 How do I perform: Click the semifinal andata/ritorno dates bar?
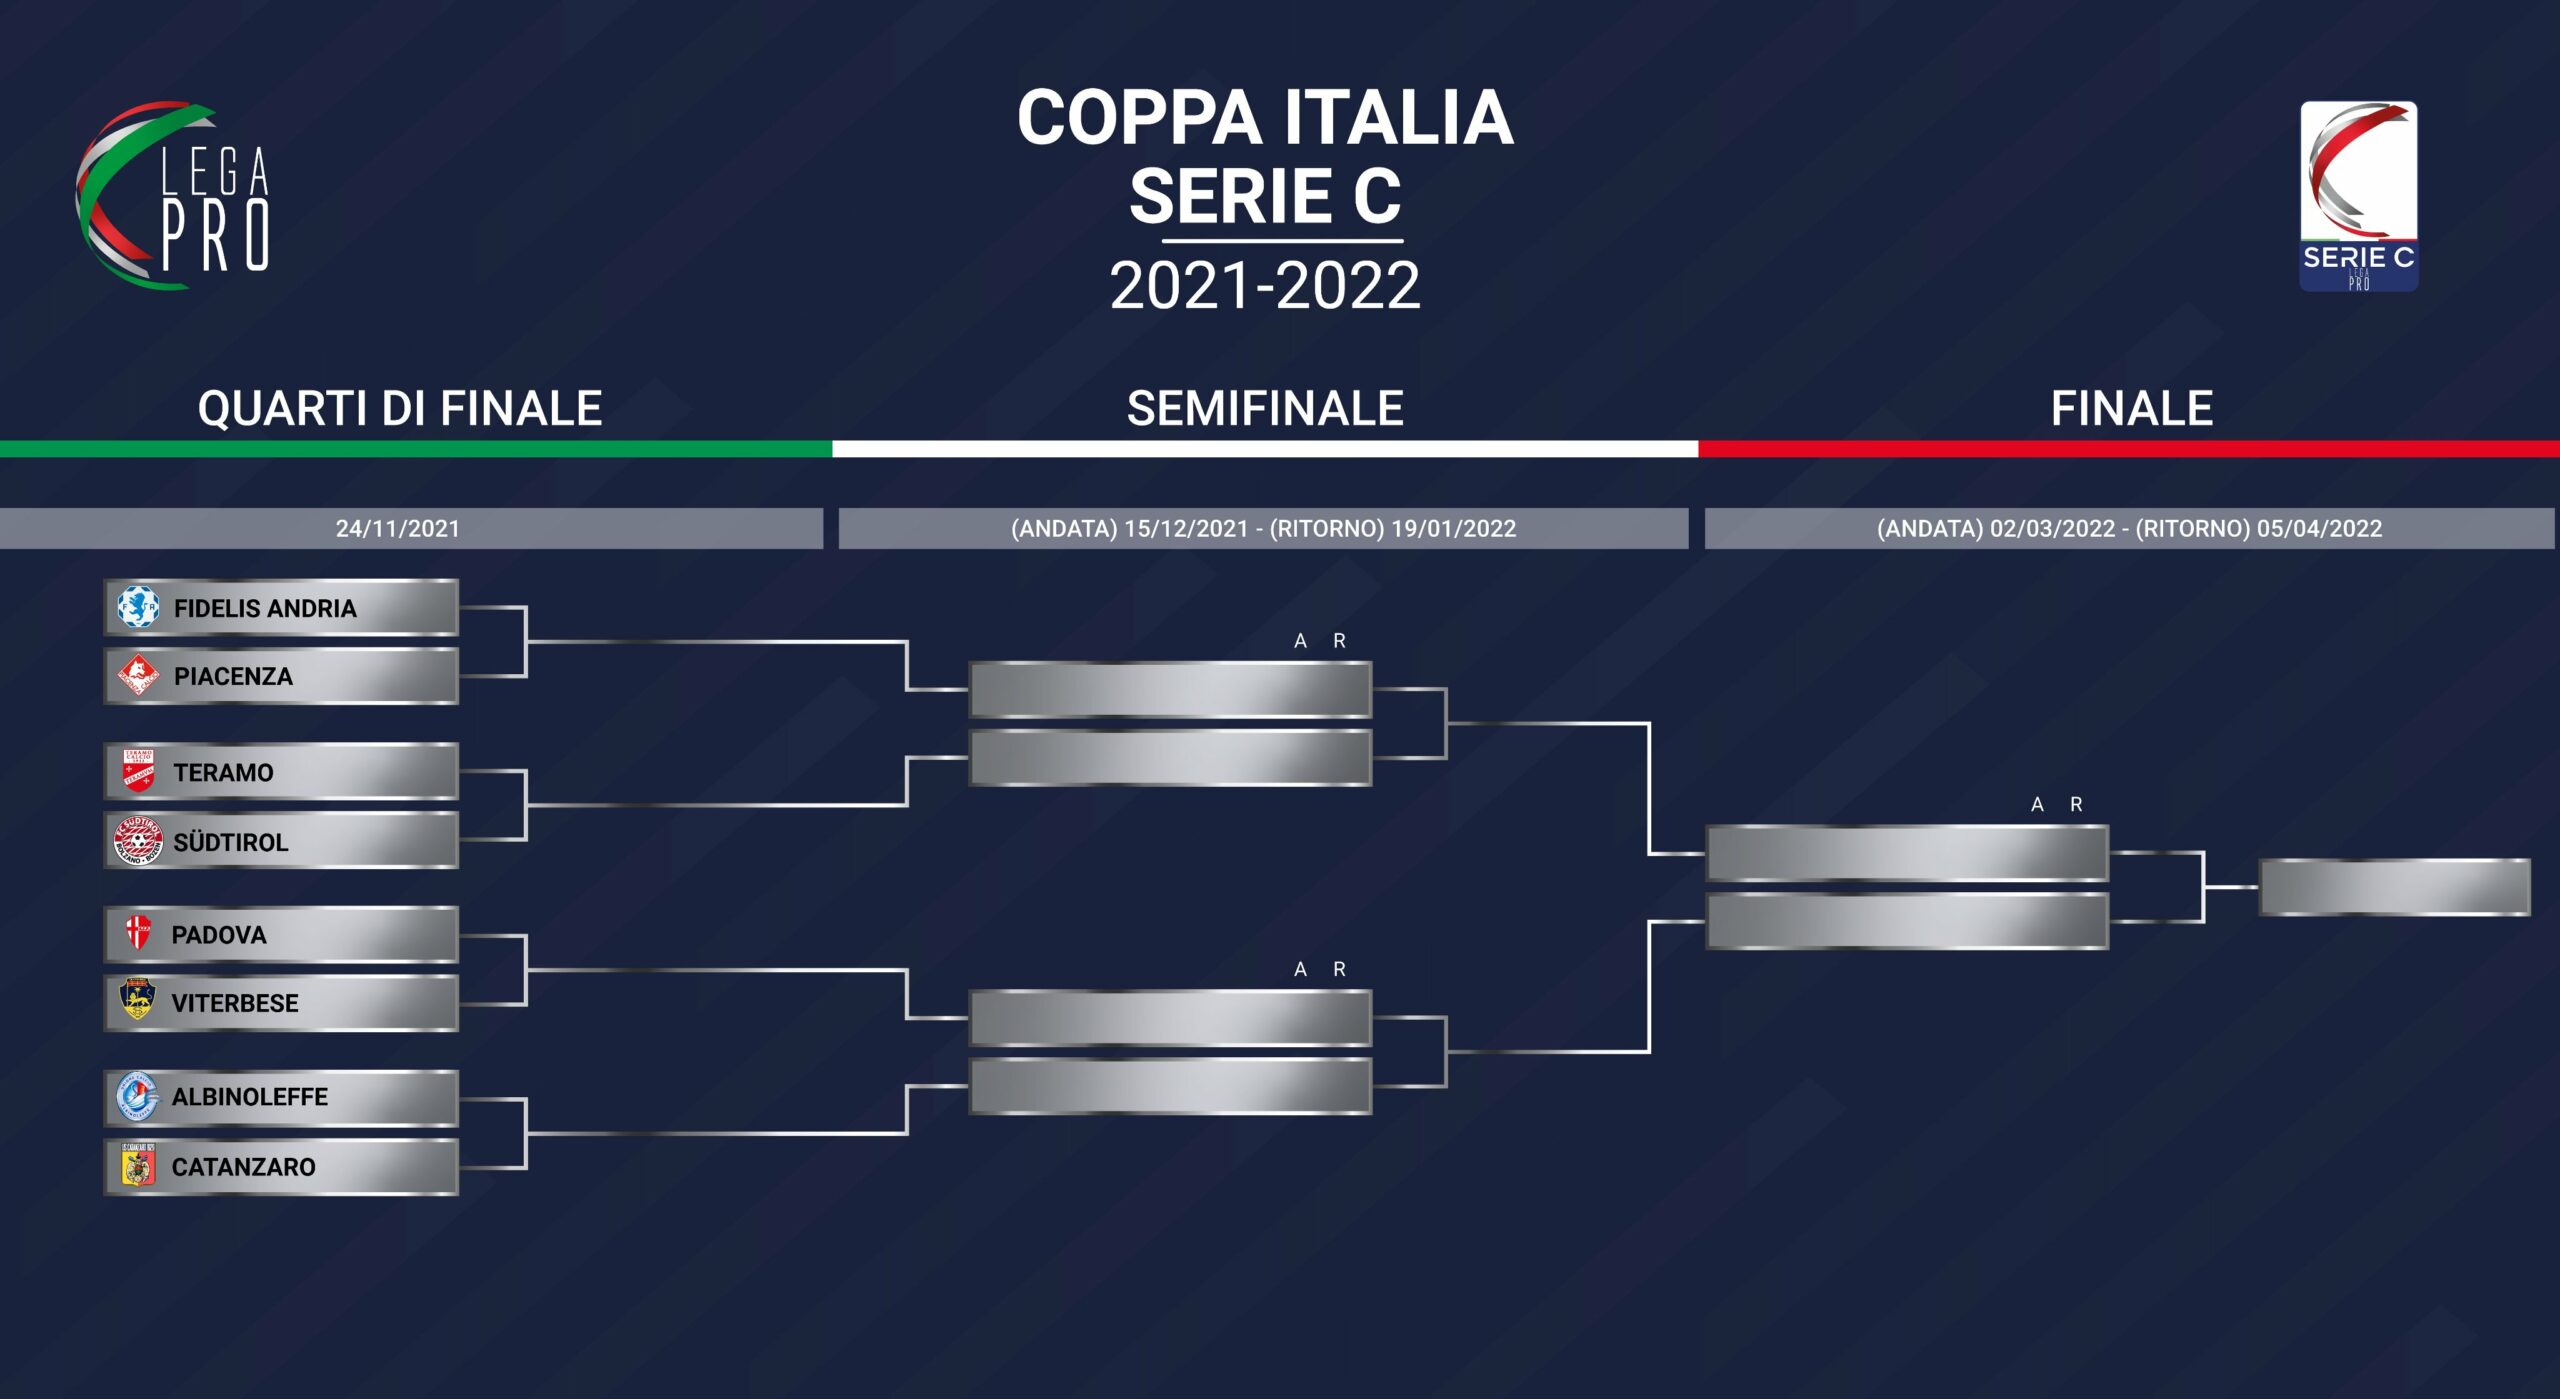point(1263,528)
